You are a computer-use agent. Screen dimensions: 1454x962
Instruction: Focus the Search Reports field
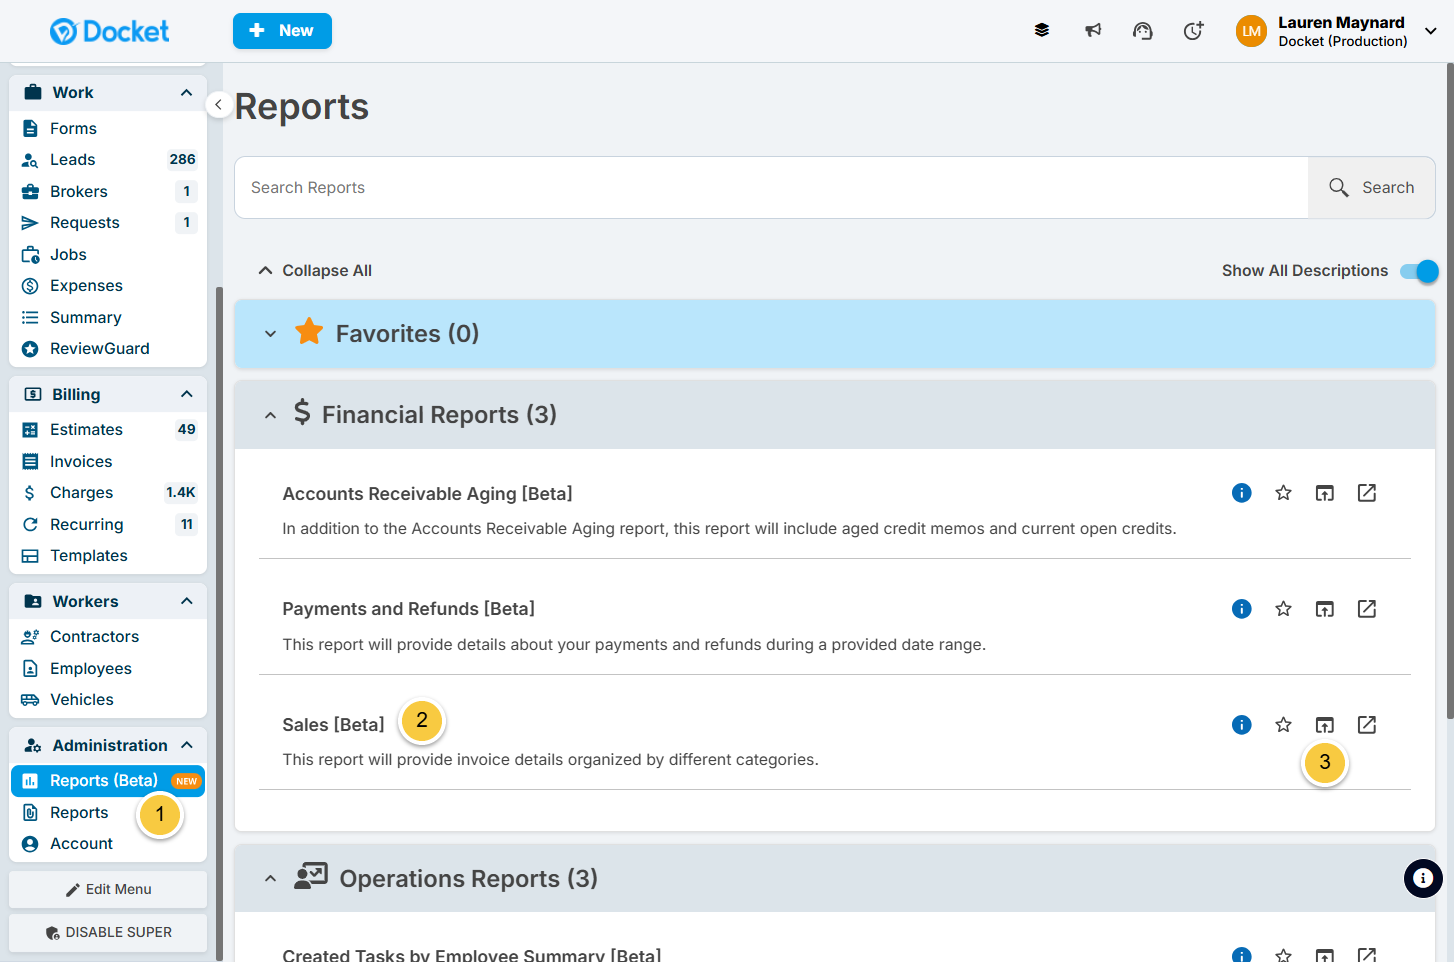click(771, 187)
